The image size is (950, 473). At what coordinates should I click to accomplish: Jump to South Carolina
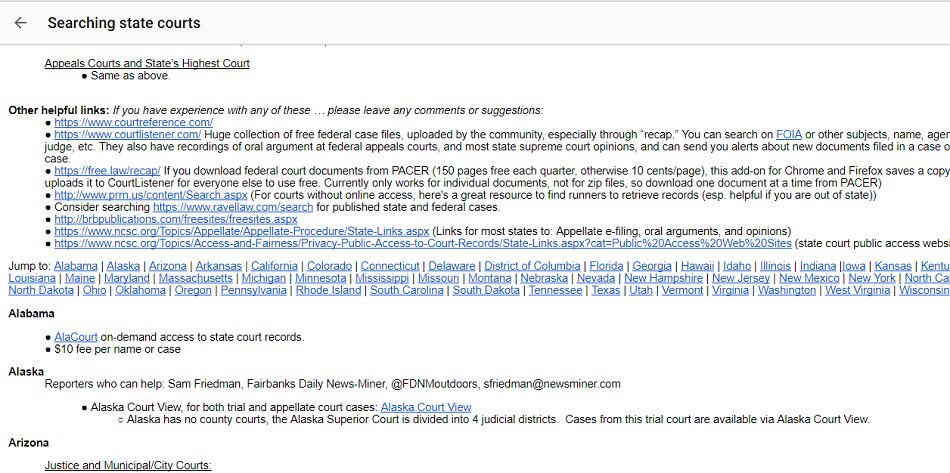(407, 290)
